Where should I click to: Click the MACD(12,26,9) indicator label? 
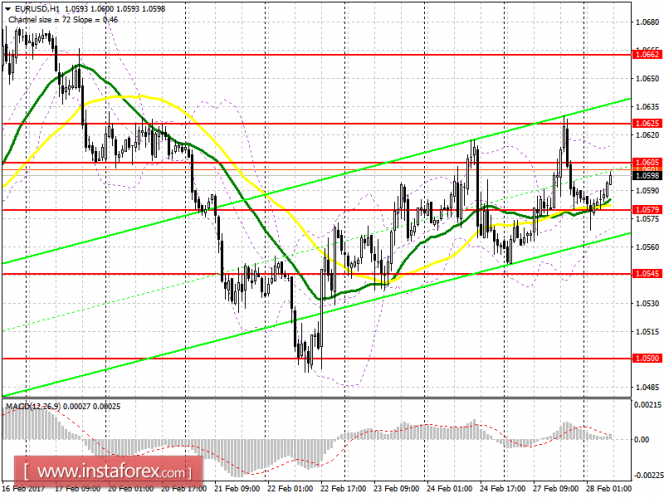pyautogui.click(x=34, y=407)
